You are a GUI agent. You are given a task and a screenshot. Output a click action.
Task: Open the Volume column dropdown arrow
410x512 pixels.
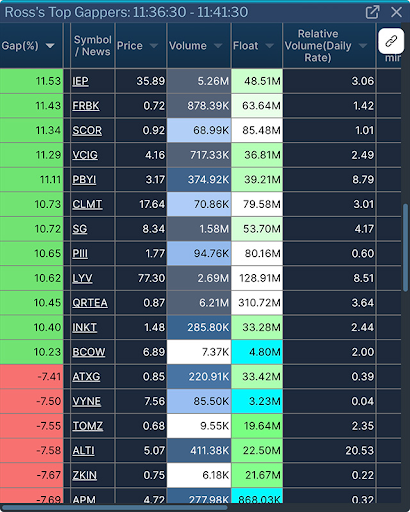click(218, 46)
